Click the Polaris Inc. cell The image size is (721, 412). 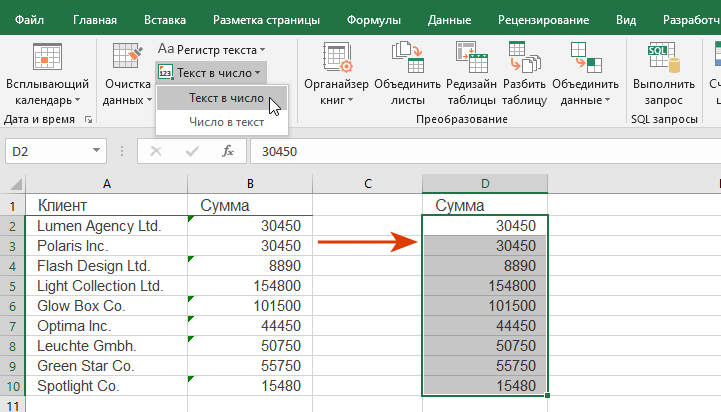click(107, 246)
